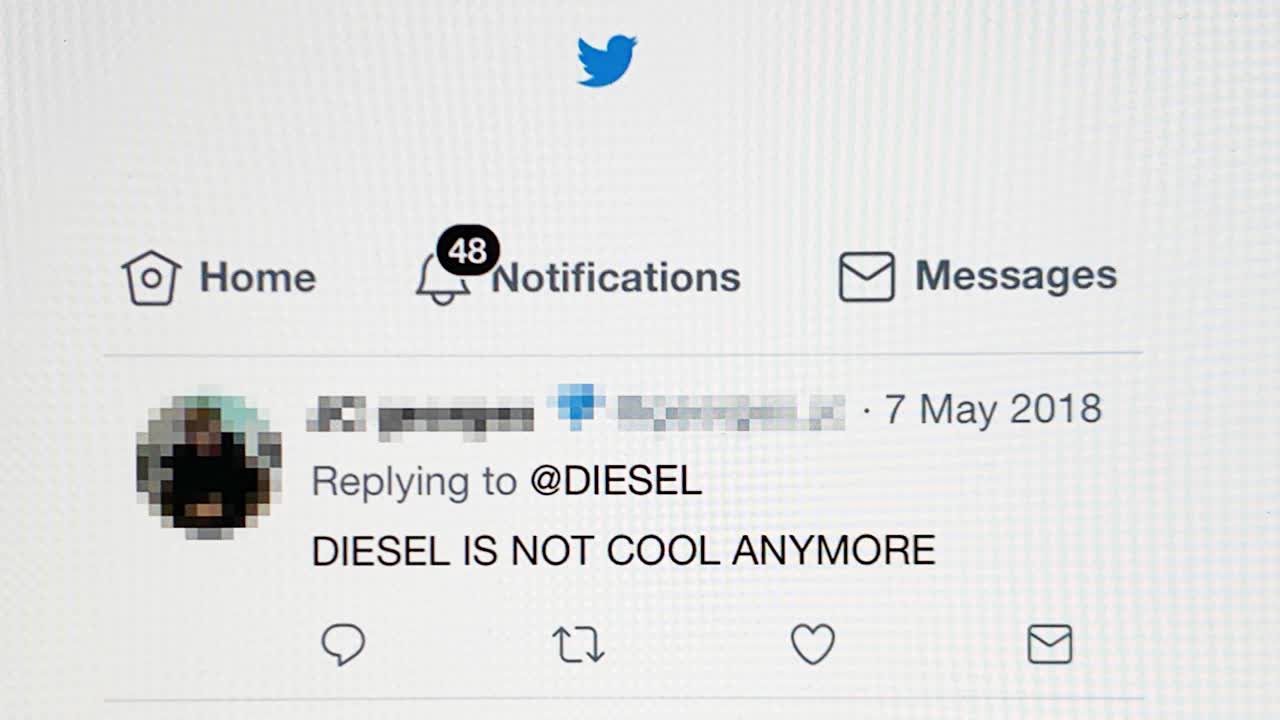1280x720 pixels.
Task: View the pixelated profile avatar
Action: click(x=209, y=467)
